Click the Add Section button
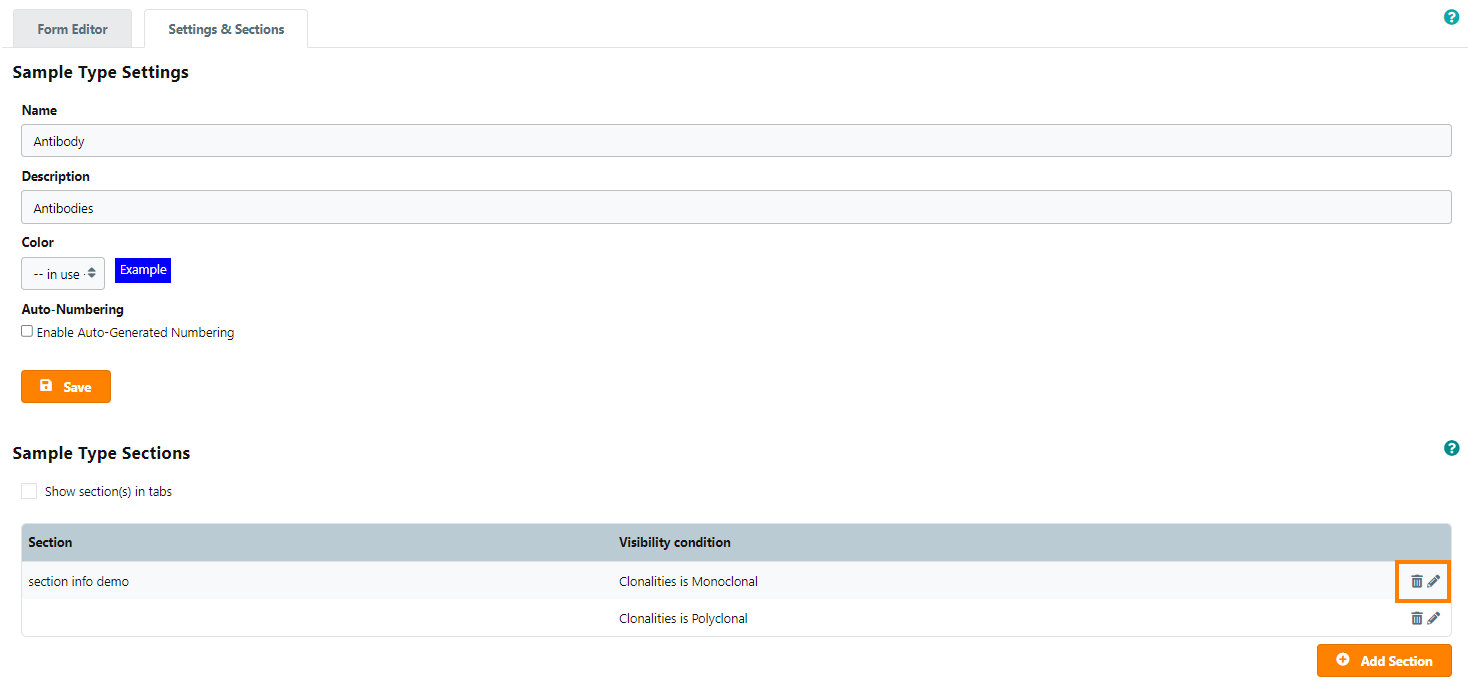Image resolution: width=1468 pixels, height=685 pixels. tap(1384, 660)
